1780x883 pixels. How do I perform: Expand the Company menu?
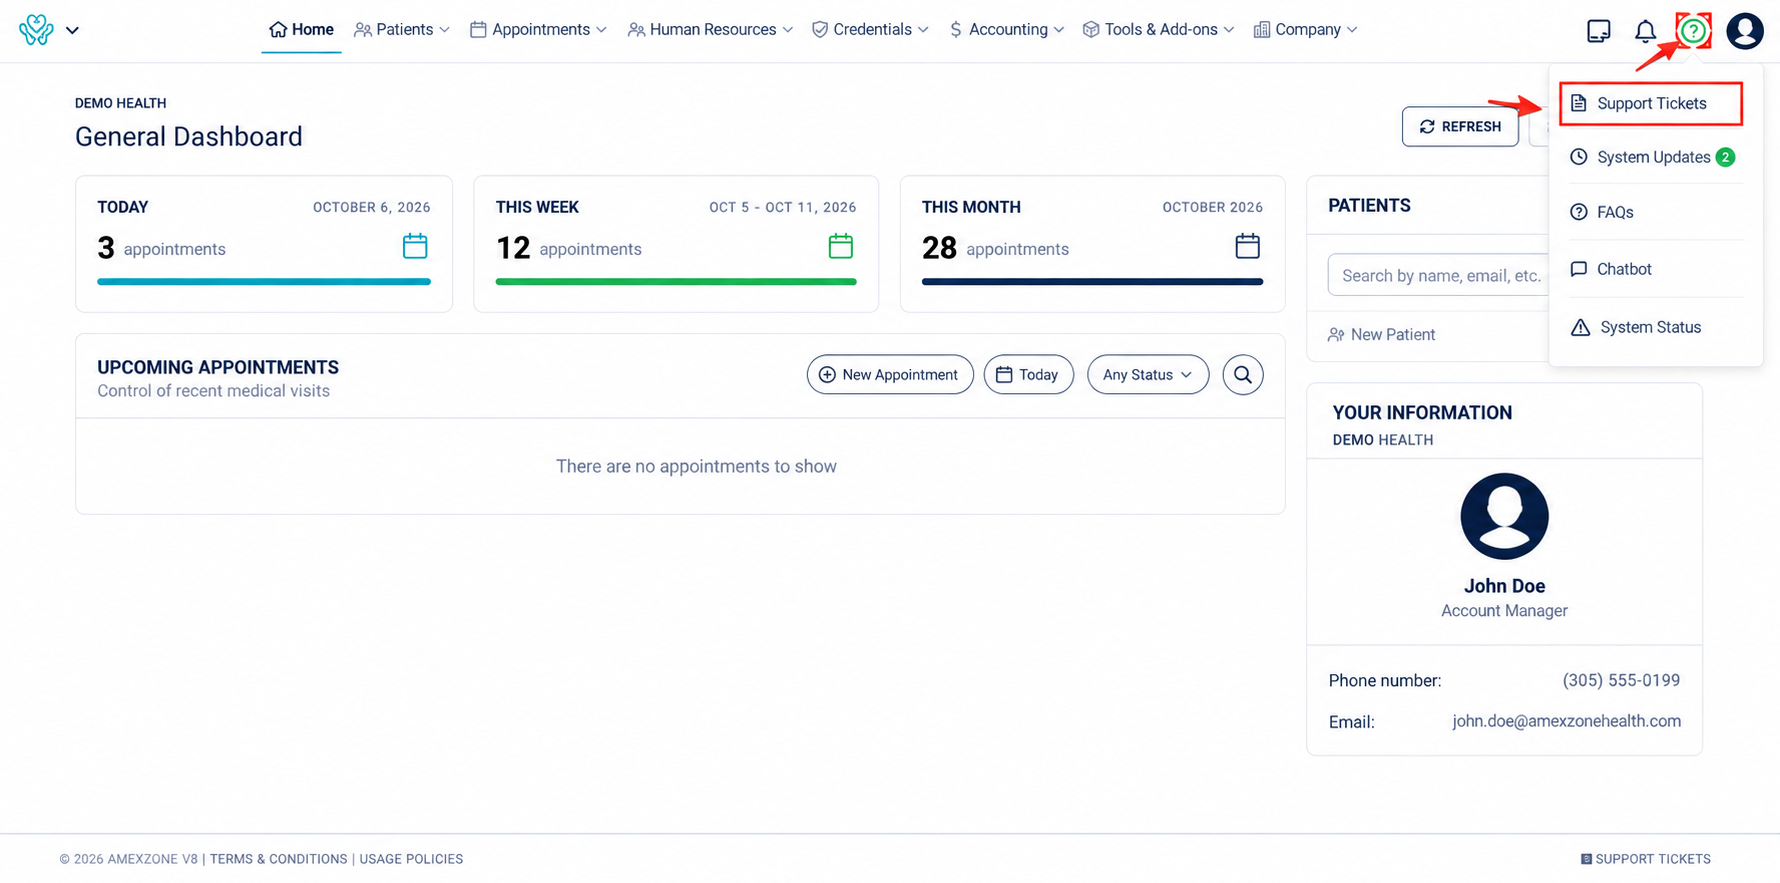coord(1306,30)
